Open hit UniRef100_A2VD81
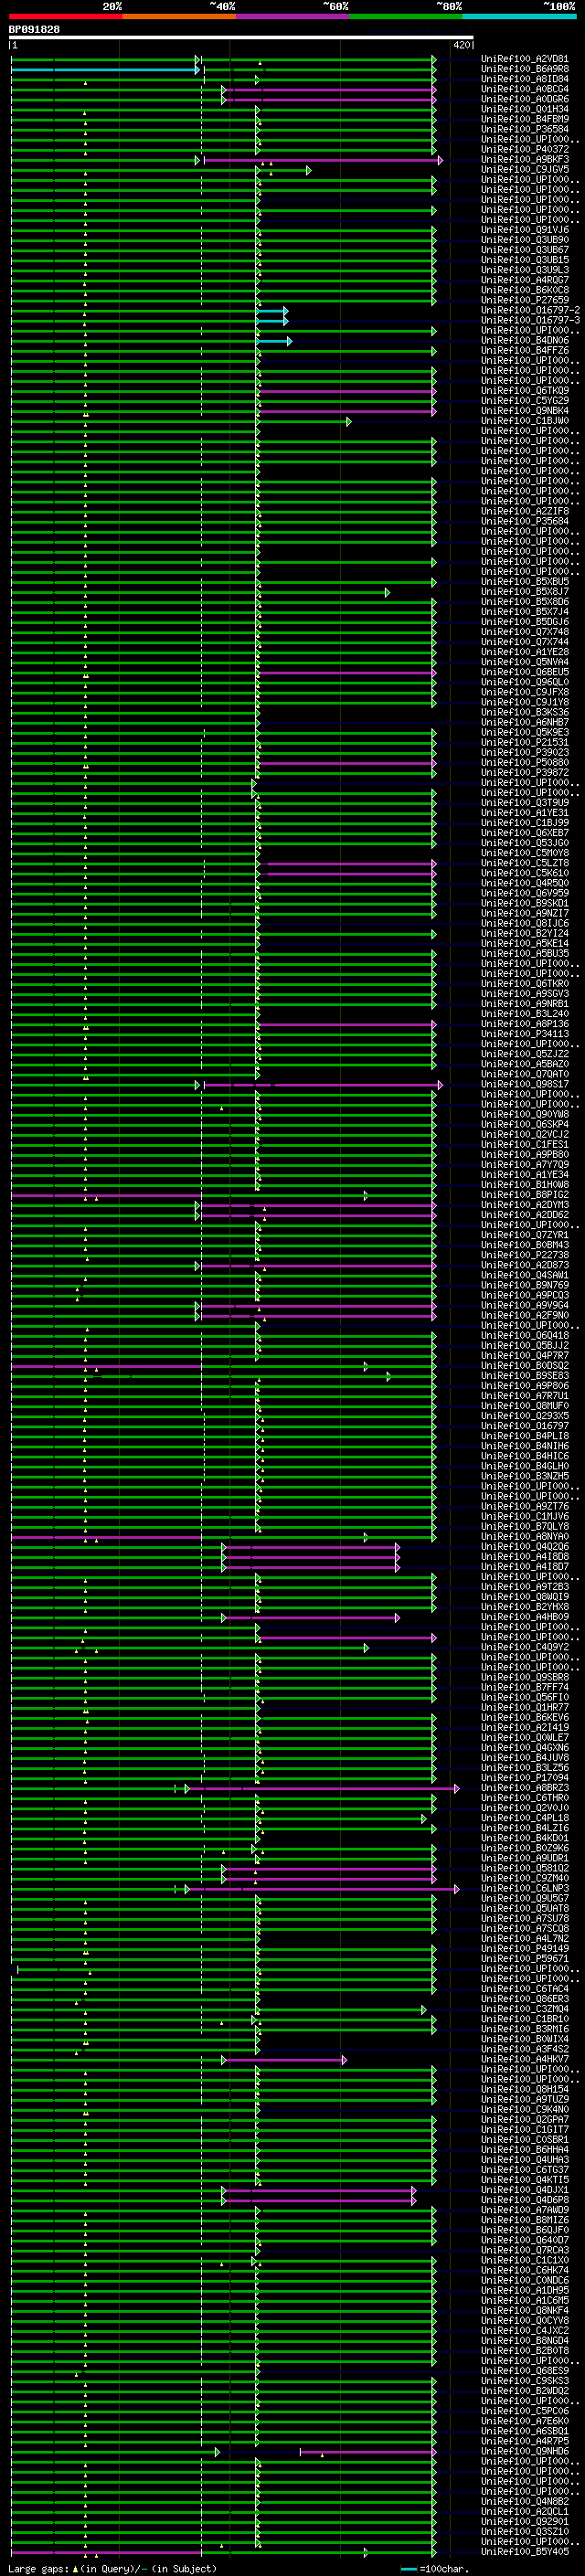Image resolution: width=585 pixels, height=2576 pixels. tap(524, 59)
